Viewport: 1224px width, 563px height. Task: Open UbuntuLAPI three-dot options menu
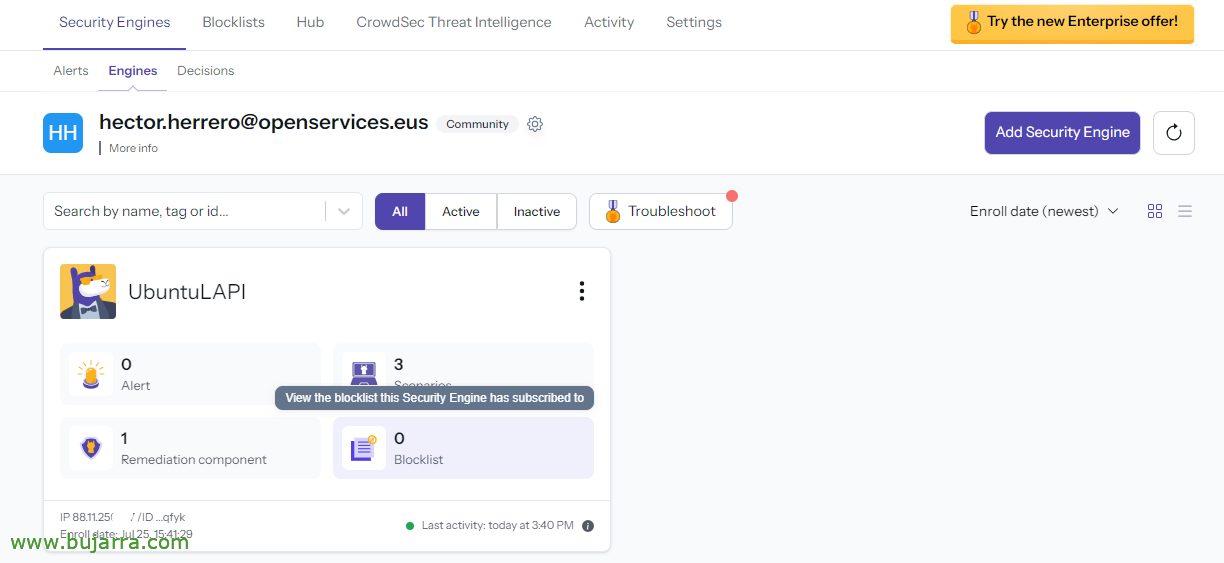582,291
